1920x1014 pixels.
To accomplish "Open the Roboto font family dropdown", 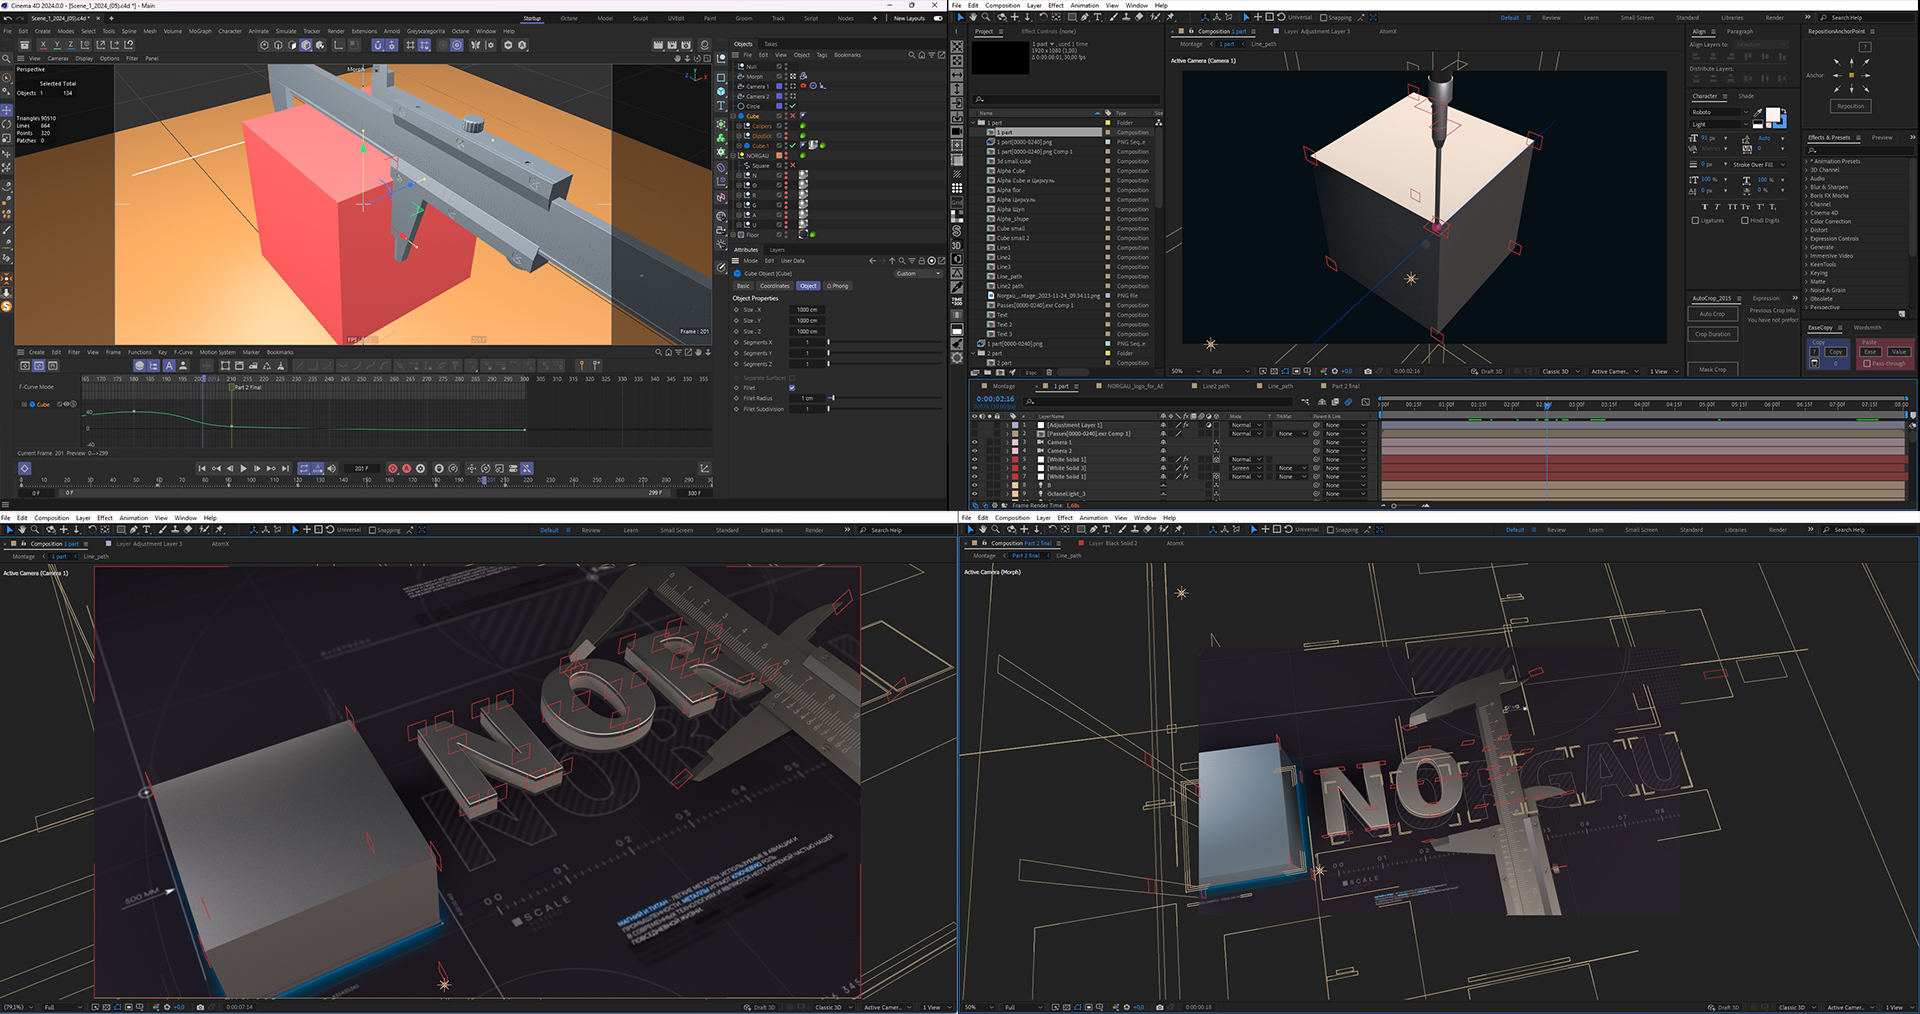I will (1720, 112).
